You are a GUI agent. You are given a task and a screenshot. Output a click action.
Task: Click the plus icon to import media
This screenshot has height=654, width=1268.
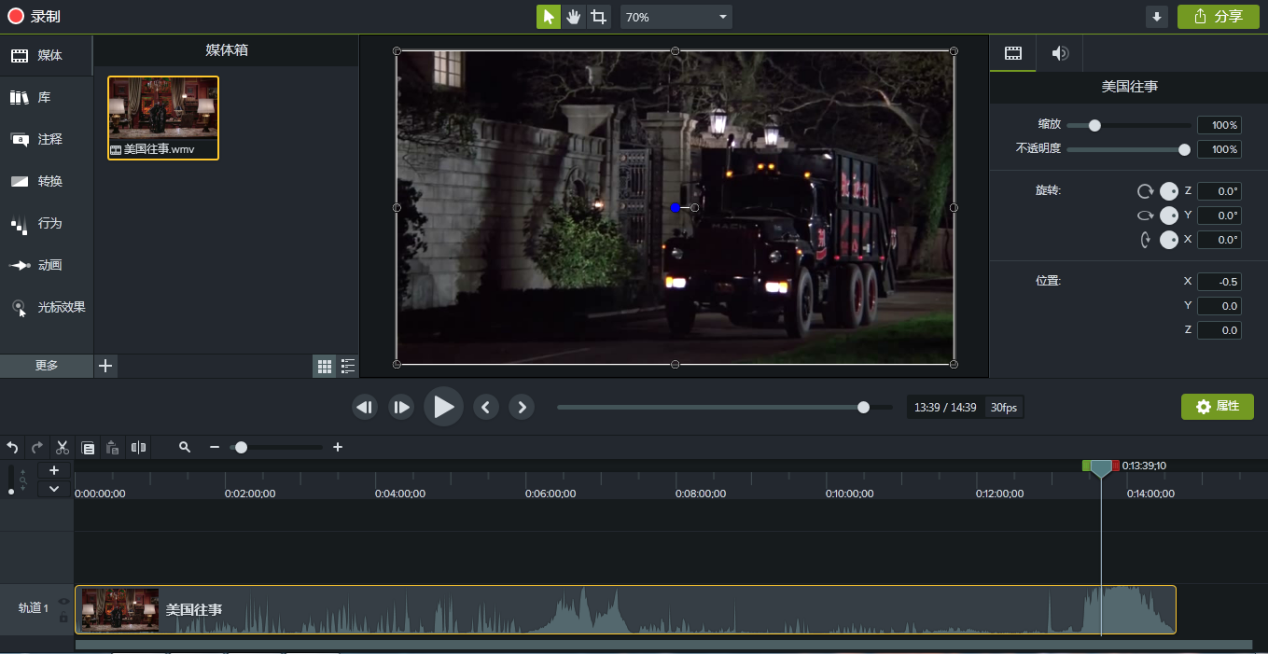coord(106,365)
